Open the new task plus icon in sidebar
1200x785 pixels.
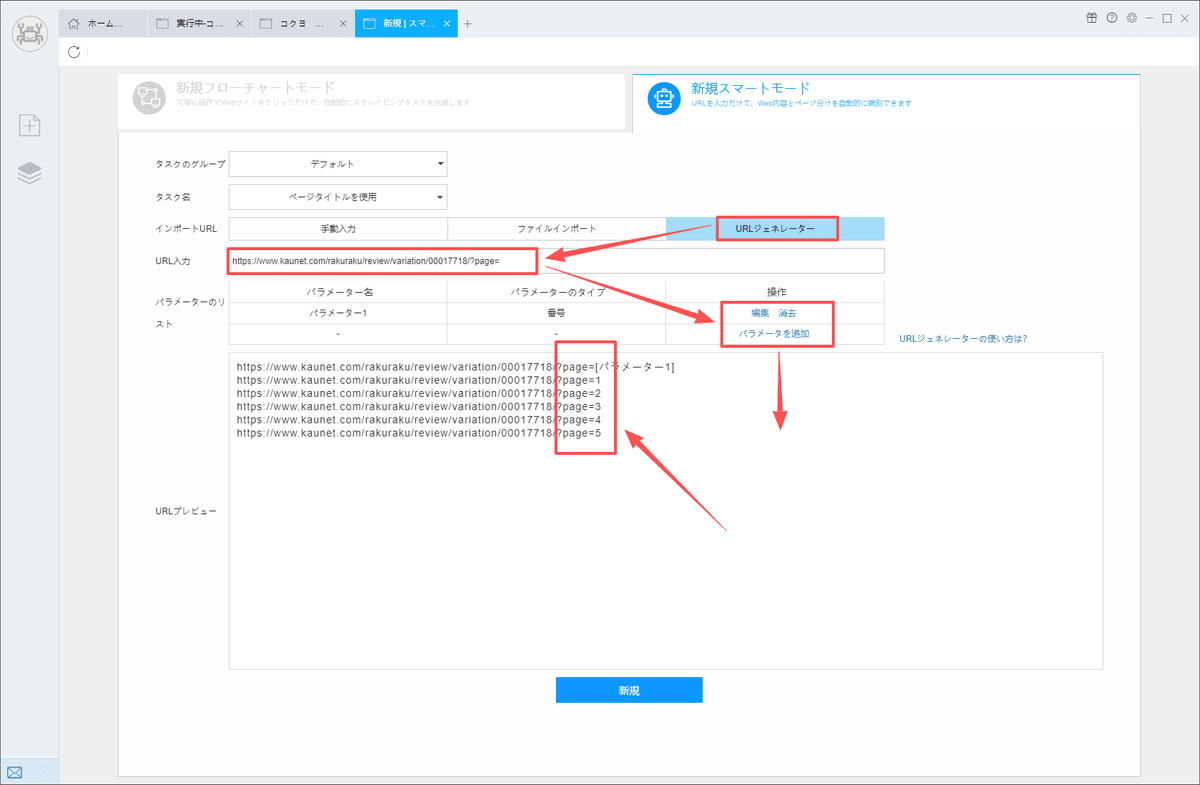click(29, 125)
